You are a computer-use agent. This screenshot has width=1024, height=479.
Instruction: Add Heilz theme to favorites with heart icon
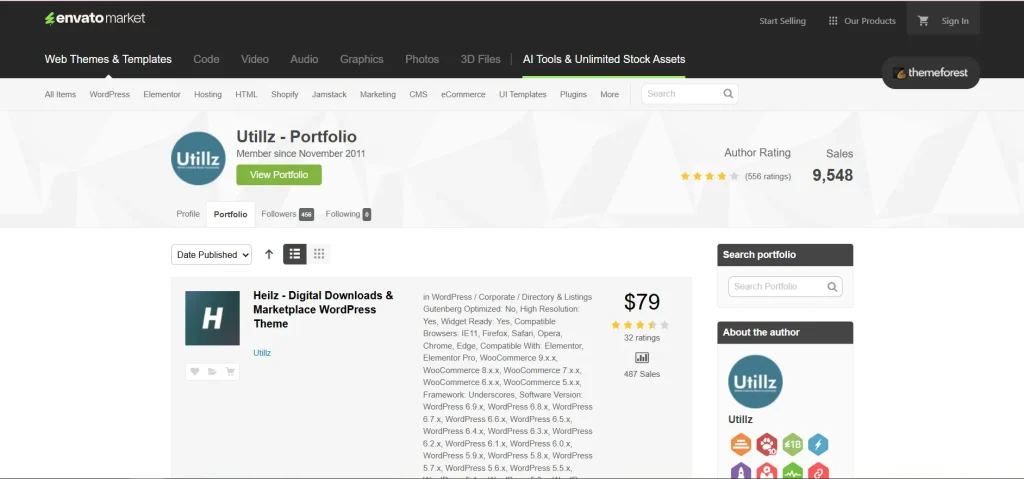point(195,371)
